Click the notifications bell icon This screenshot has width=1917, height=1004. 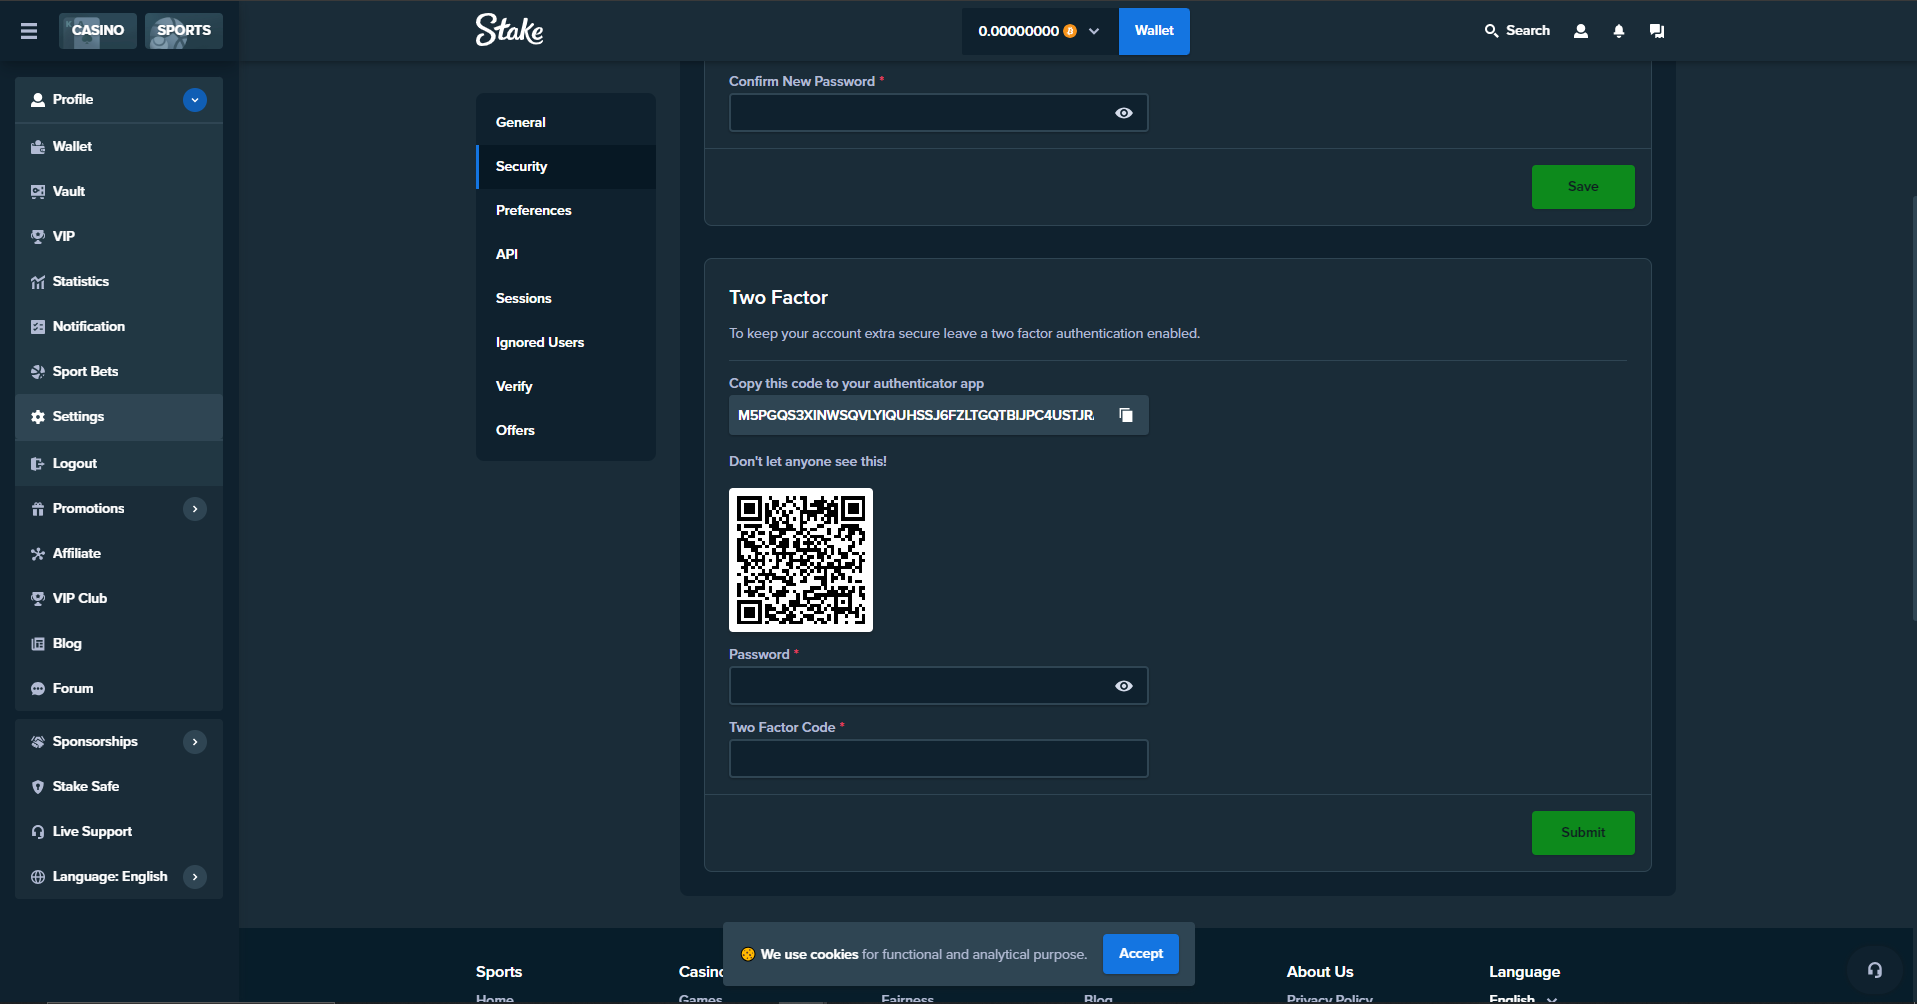[1618, 31]
